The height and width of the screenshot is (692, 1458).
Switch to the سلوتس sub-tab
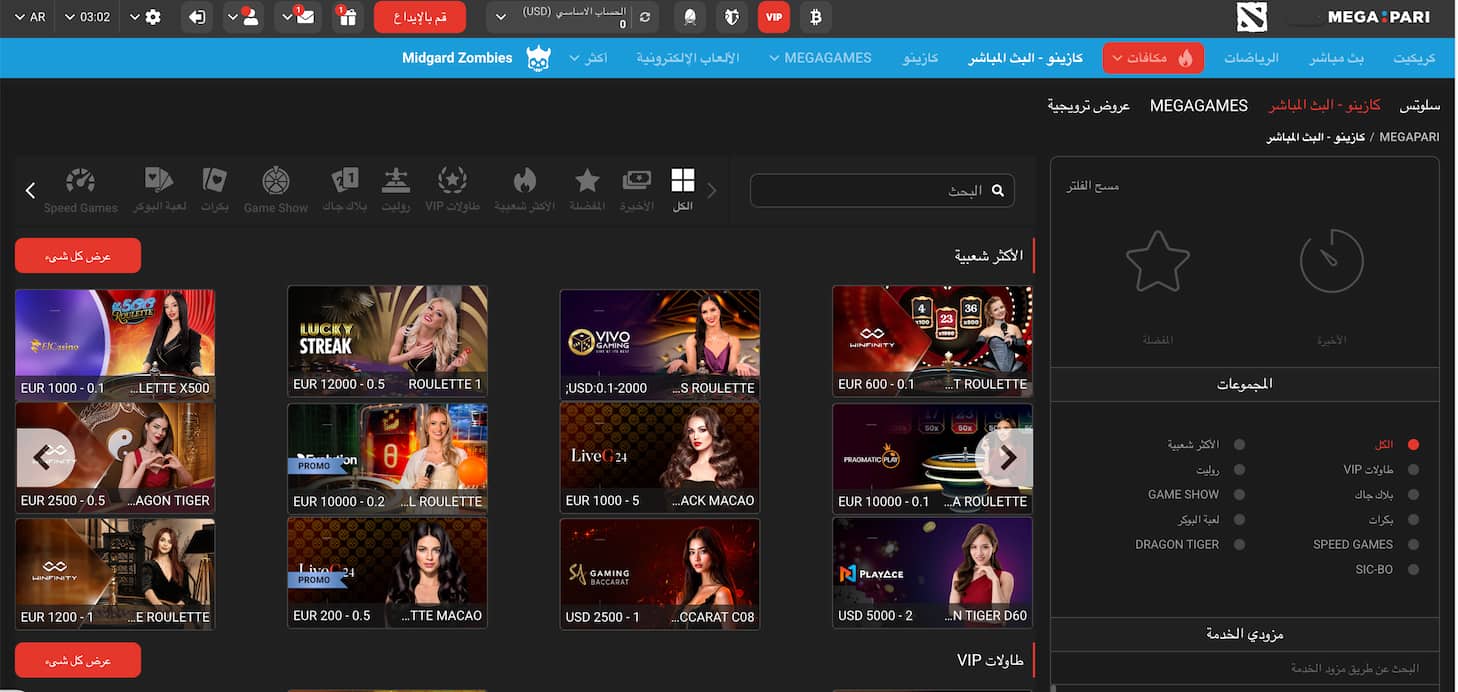(1420, 105)
